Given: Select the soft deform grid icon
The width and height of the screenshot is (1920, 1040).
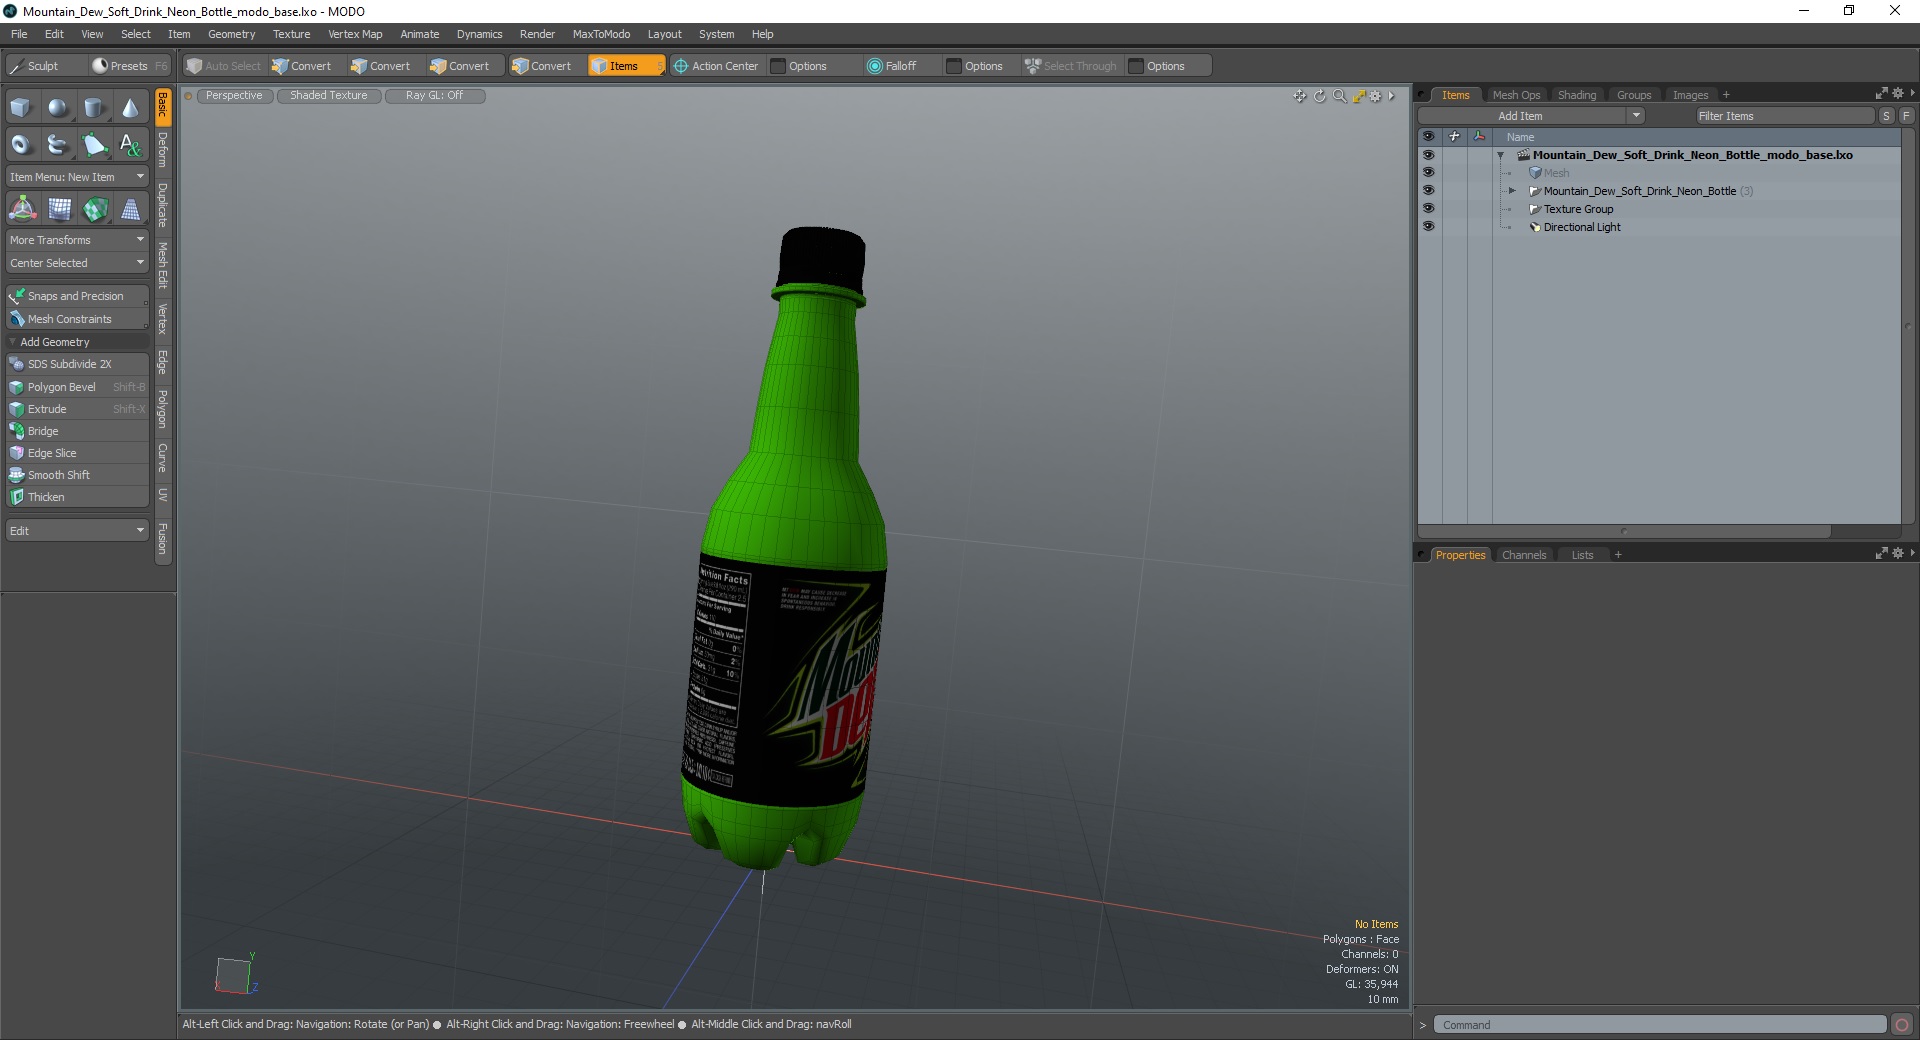Looking at the screenshot, I should (x=59, y=209).
